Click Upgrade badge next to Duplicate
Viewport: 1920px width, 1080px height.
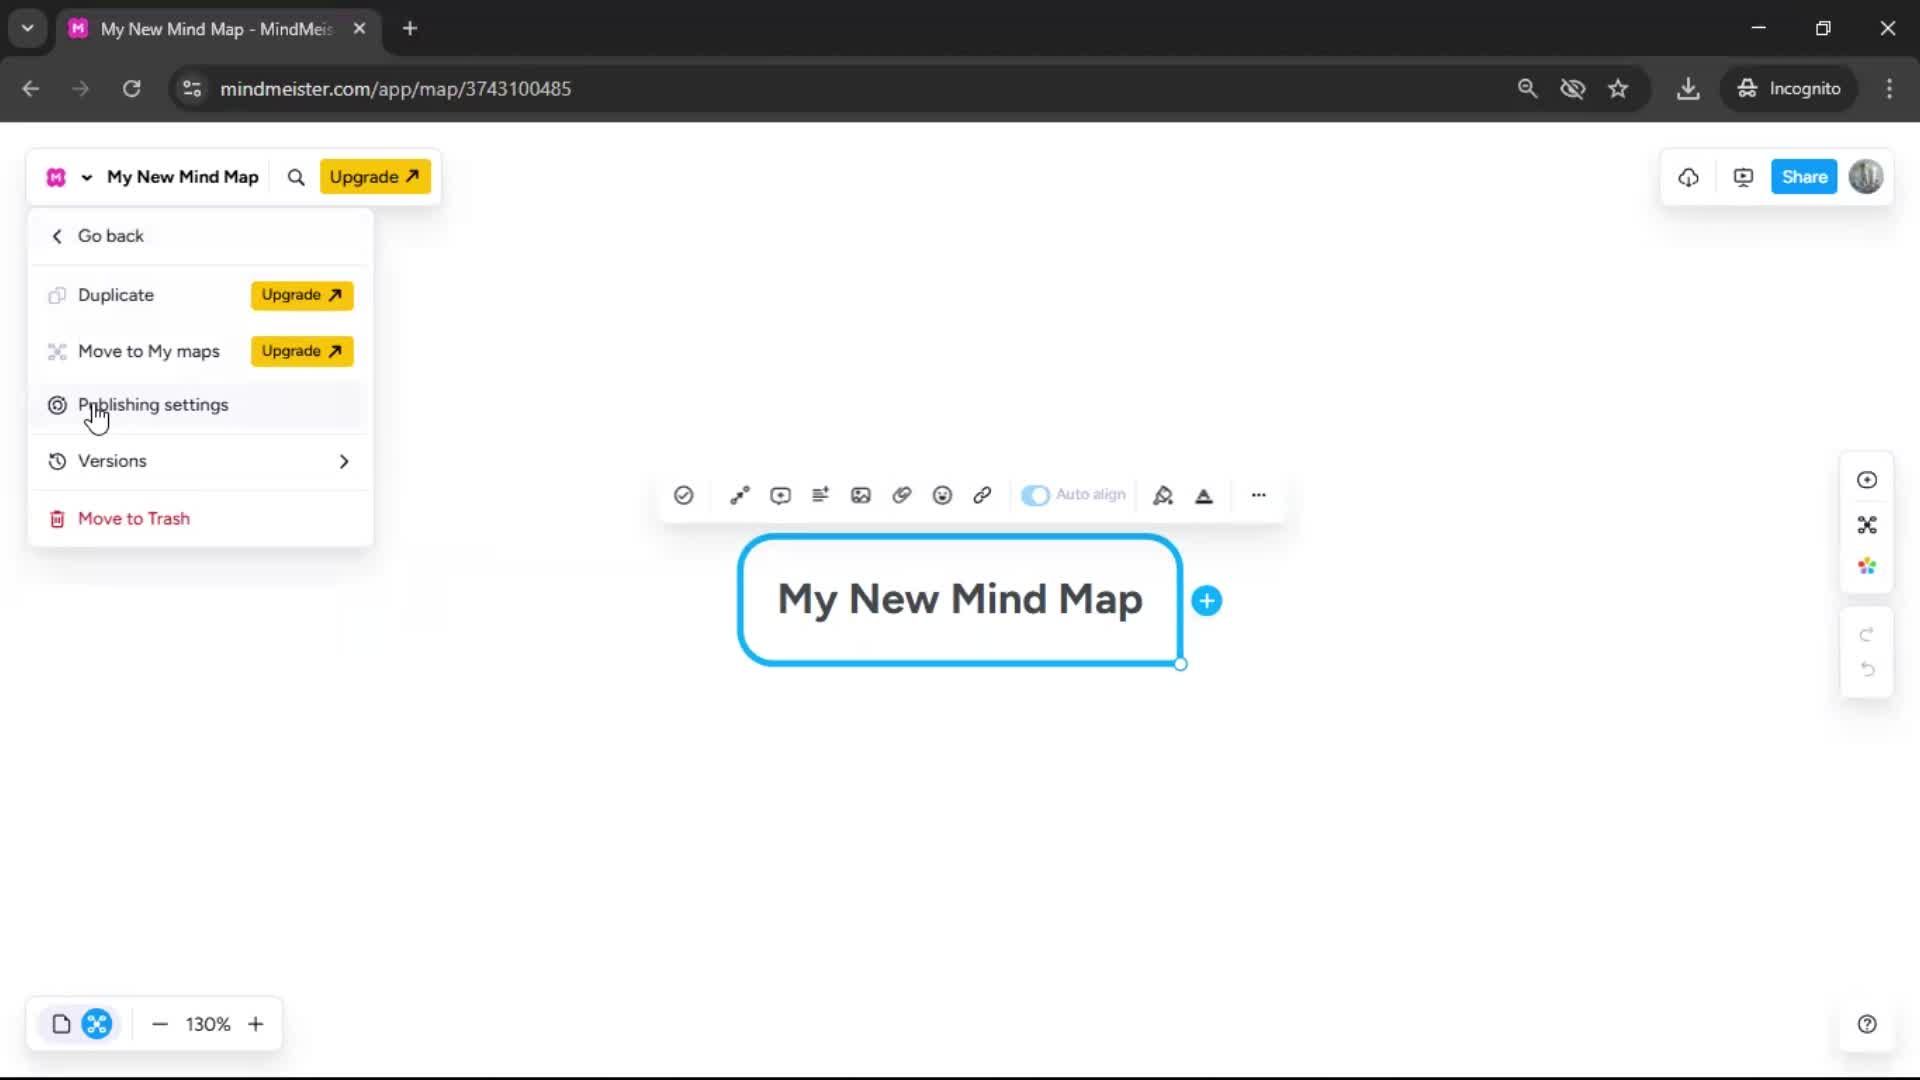302,295
